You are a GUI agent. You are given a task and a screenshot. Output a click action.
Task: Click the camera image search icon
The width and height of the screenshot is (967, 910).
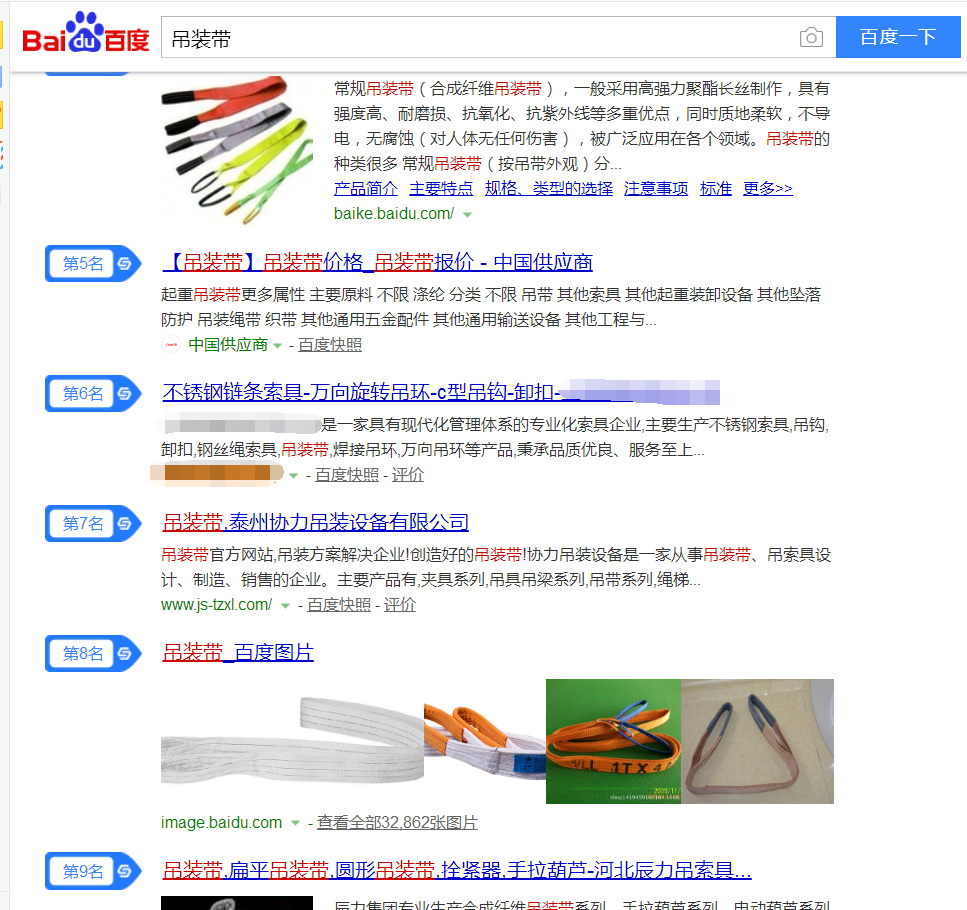click(x=811, y=38)
